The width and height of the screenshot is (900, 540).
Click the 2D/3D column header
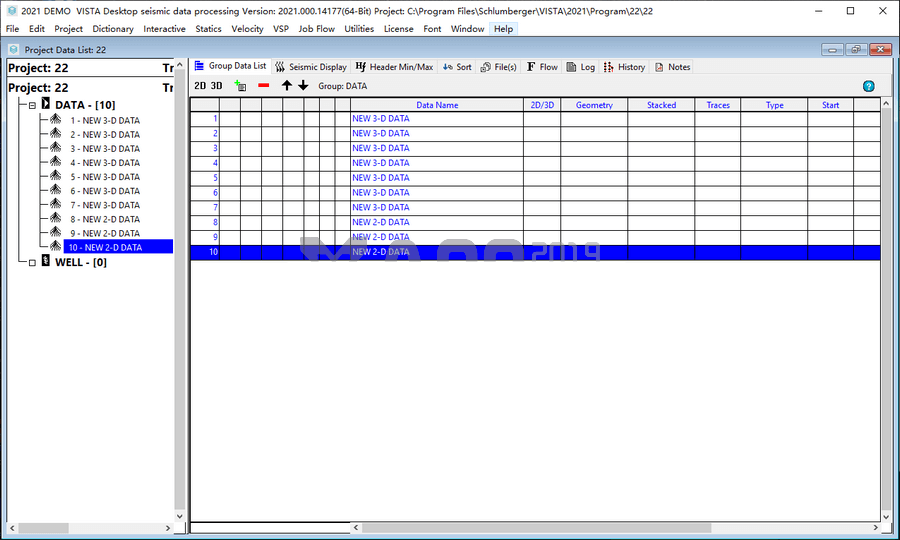point(542,105)
